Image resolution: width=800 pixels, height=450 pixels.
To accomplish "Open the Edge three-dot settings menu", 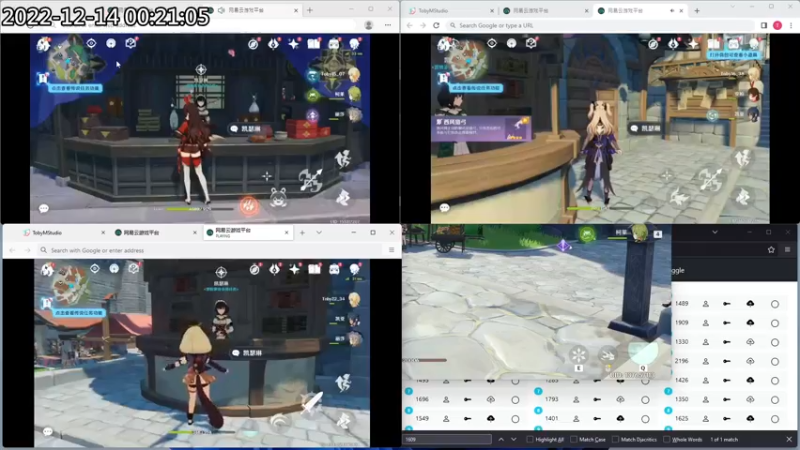I will pos(388,25).
